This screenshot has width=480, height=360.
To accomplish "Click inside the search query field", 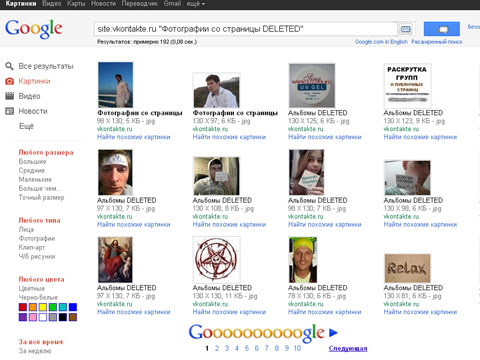I will pyautogui.click(x=245, y=29).
